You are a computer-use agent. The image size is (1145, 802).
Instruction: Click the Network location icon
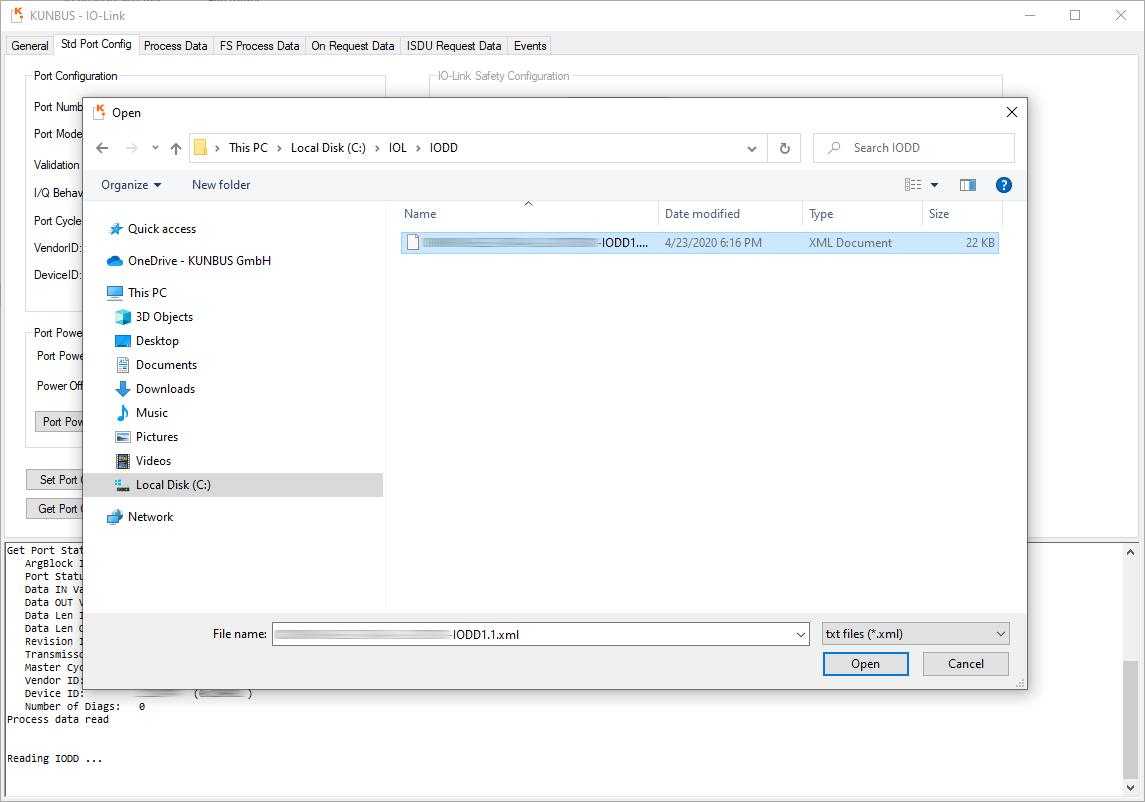coord(115,517)
